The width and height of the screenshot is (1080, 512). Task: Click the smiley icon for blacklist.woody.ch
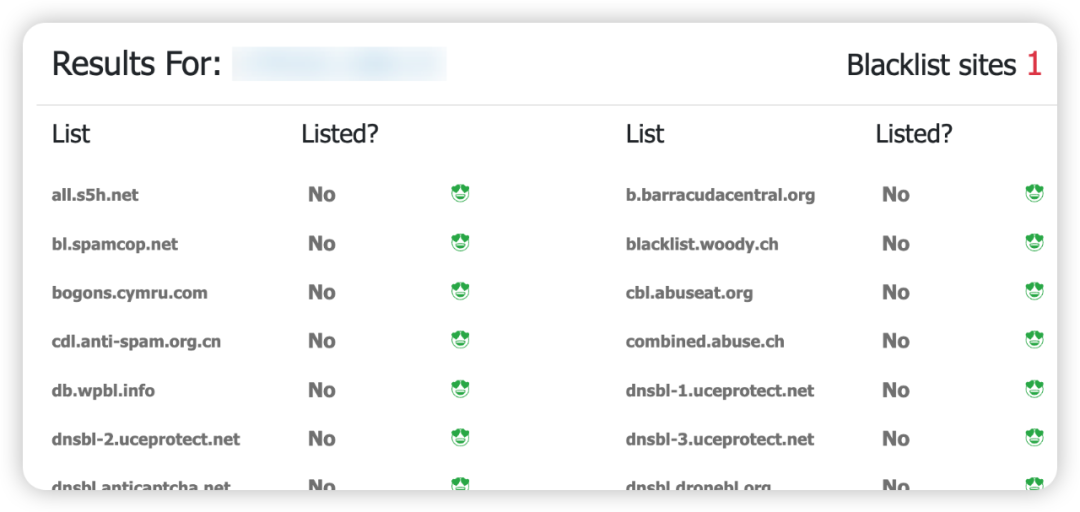1035,243
